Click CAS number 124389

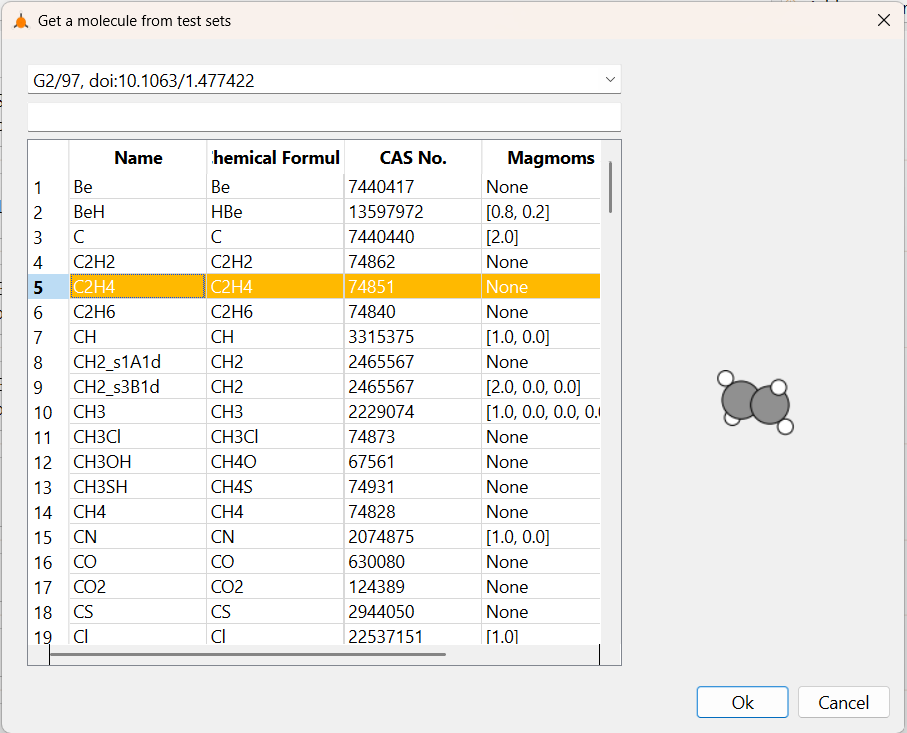click(413, 587)
